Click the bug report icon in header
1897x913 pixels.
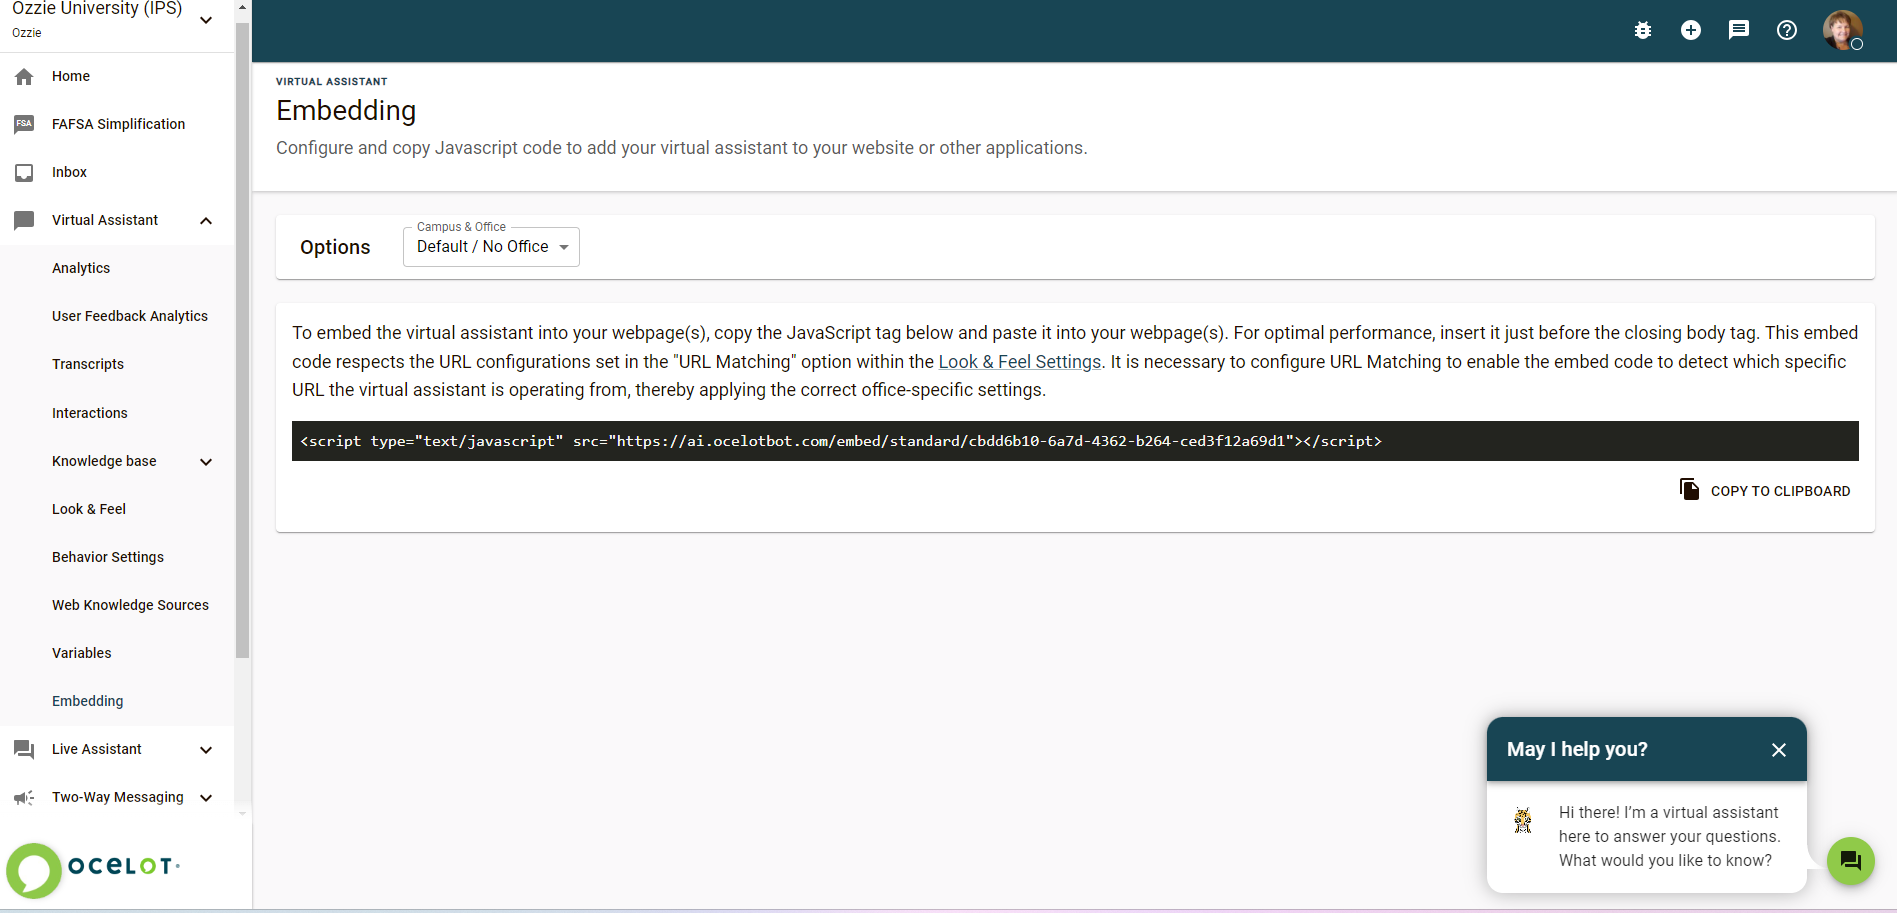[1643, 30]
